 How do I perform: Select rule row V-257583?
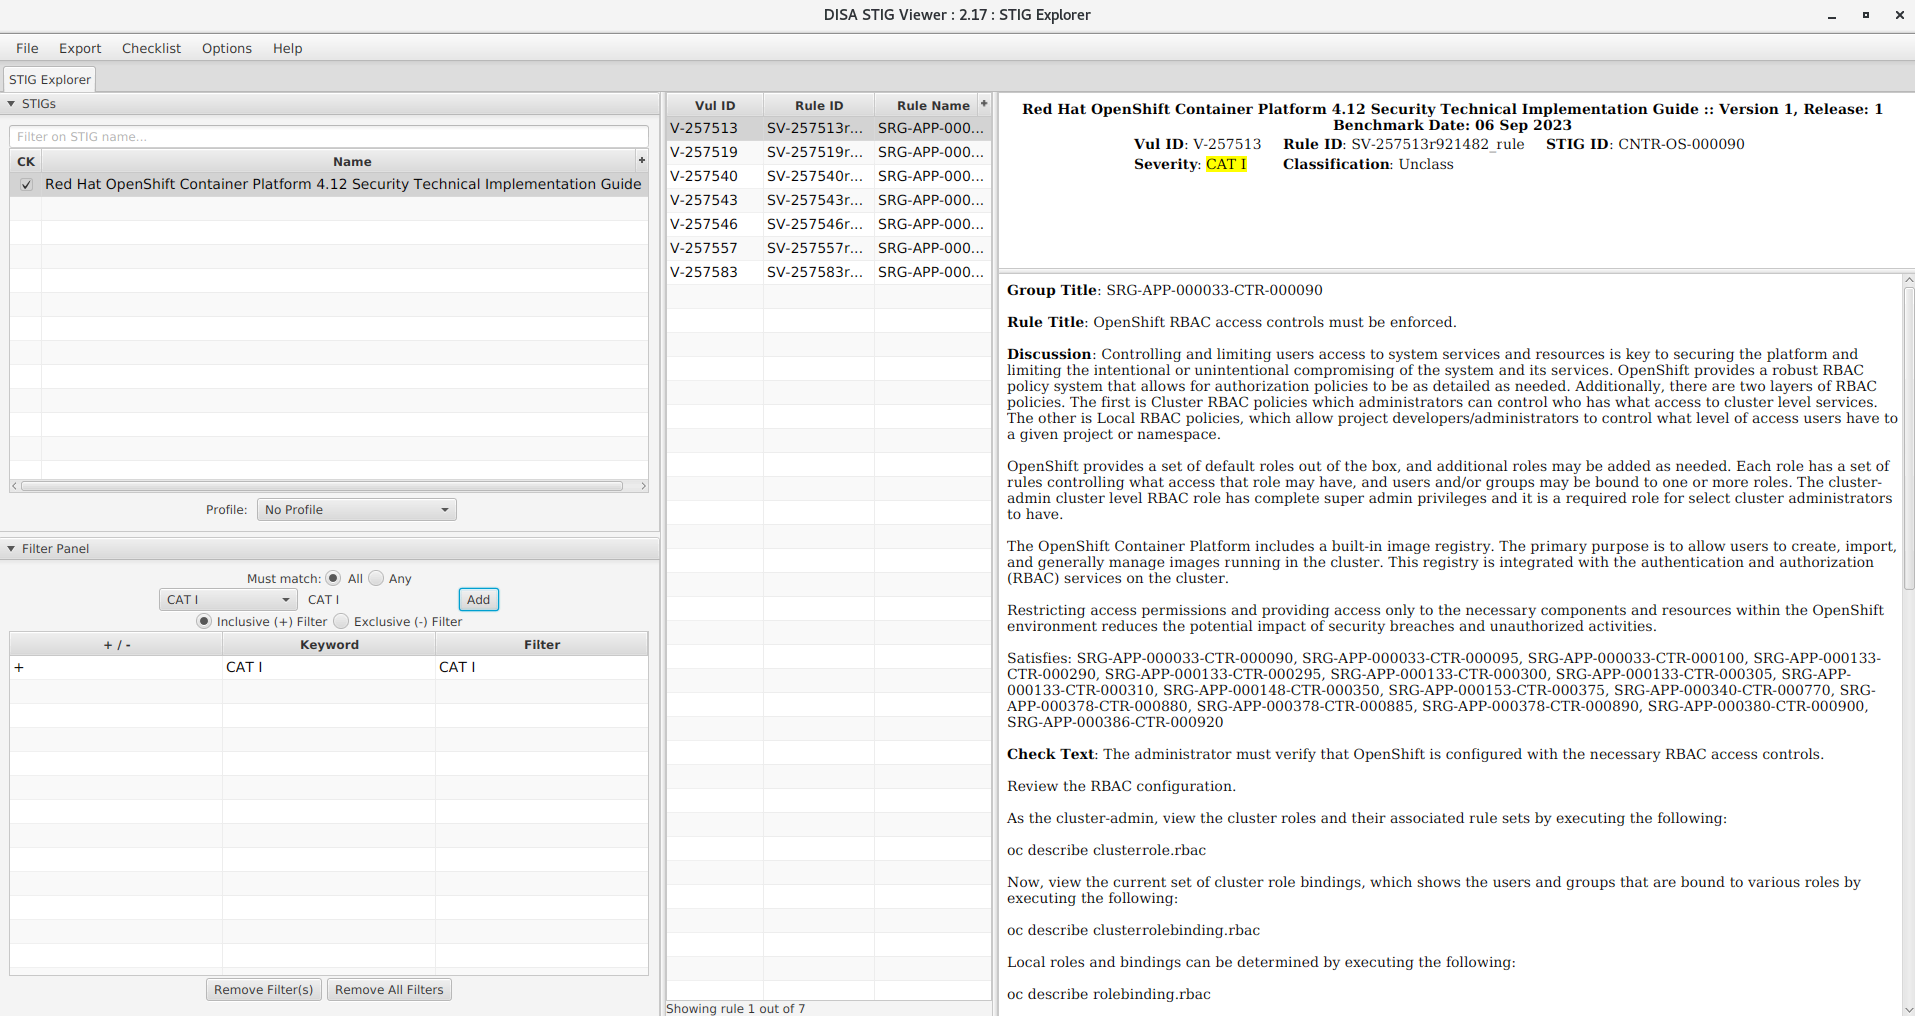[828, 272]
